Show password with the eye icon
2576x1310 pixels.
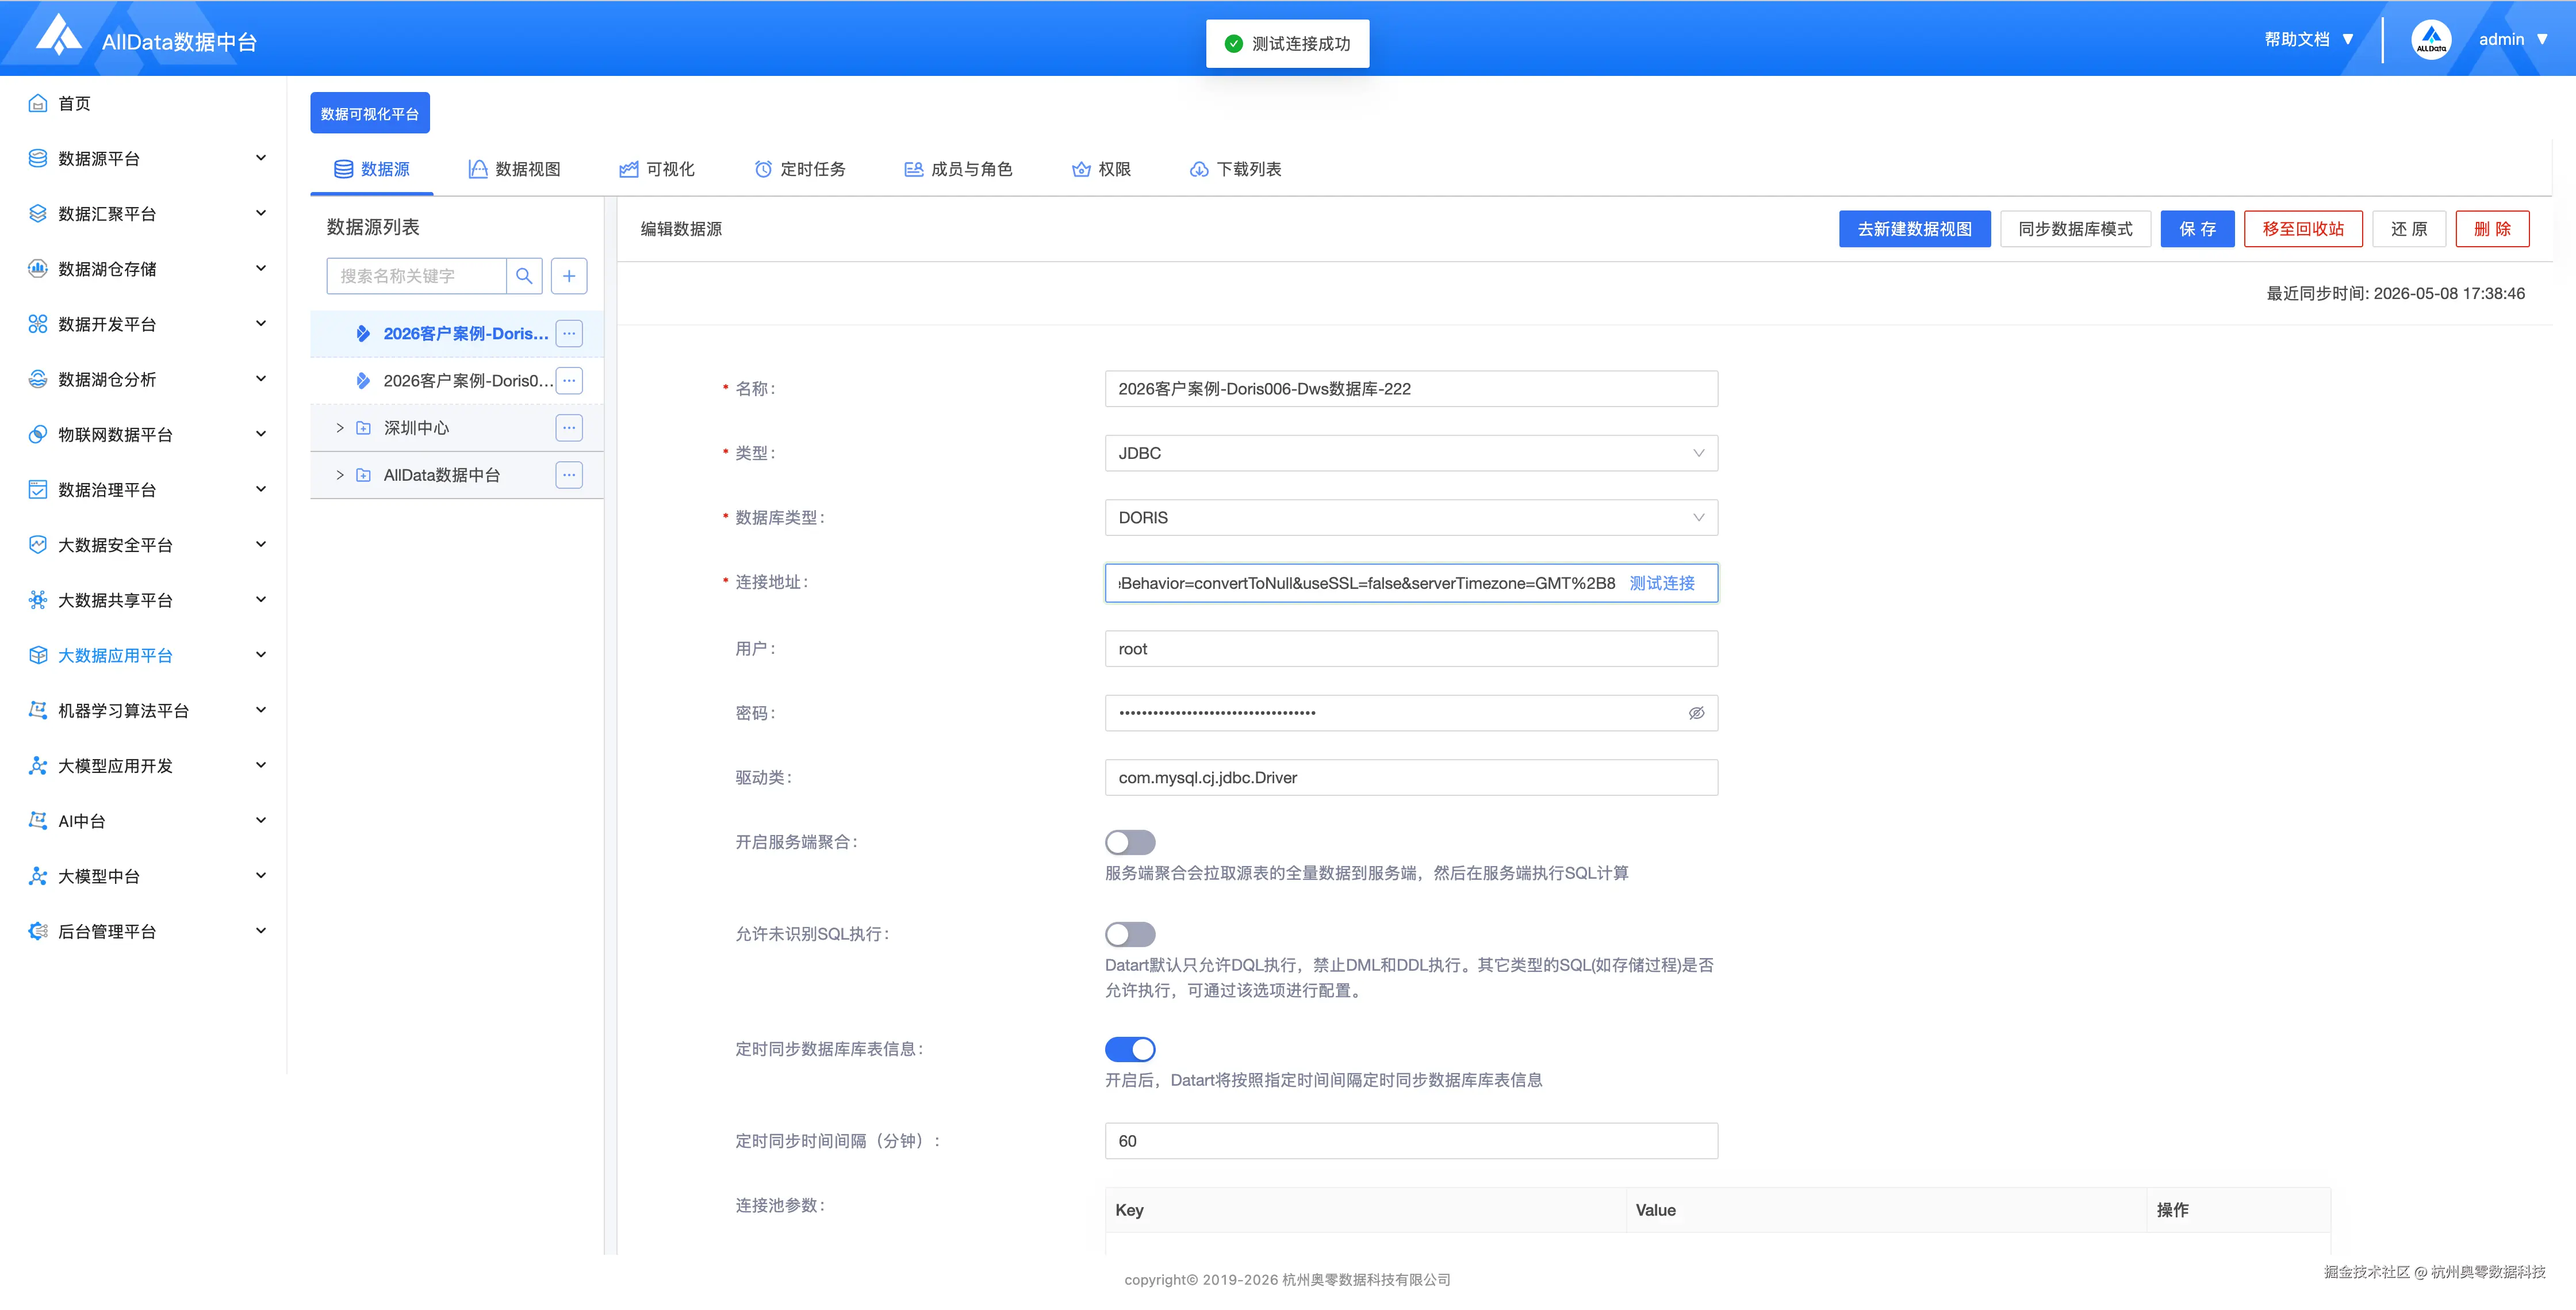click(x=1696, y=713)
